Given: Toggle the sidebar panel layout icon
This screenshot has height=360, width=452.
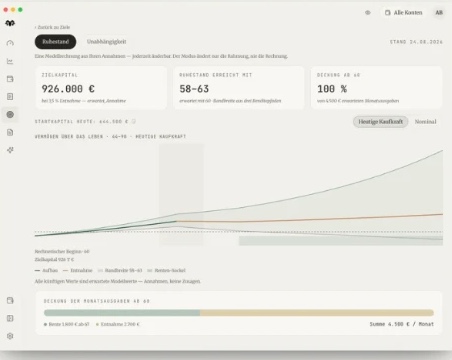Looking at the screenshot, I should (10, 318).
